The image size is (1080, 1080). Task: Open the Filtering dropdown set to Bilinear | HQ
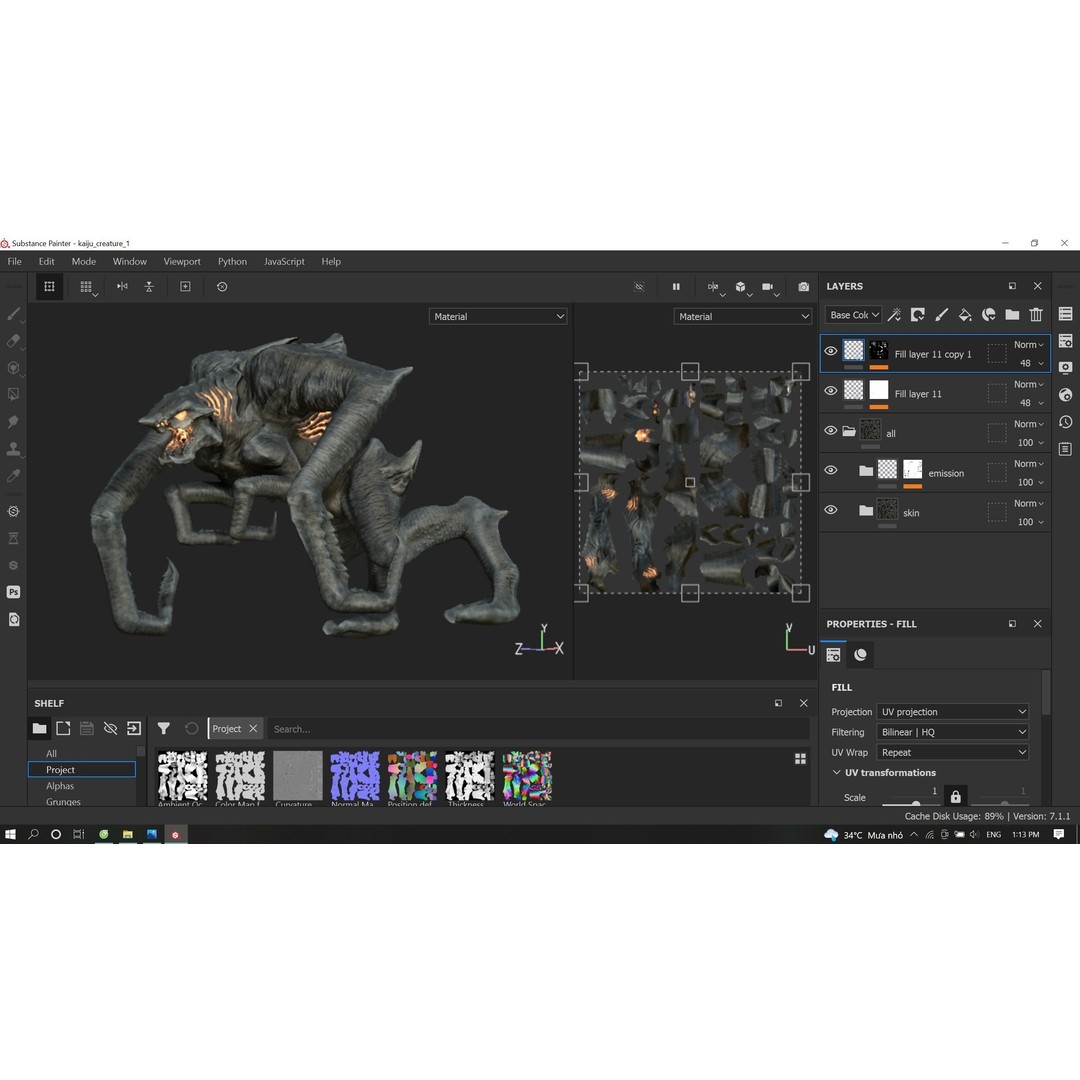(x=953, y=731)
